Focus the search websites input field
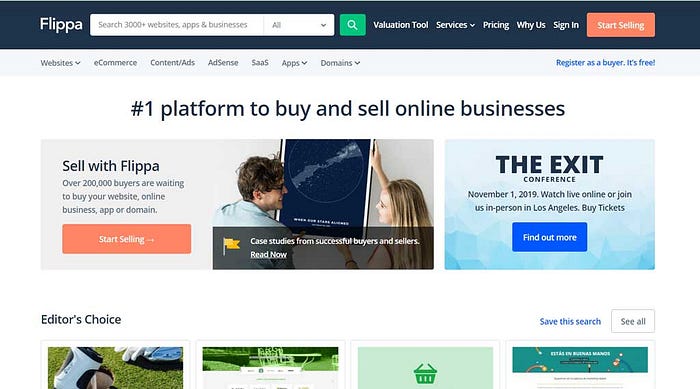Screen dimensions: 700x389 pos(177,25)
